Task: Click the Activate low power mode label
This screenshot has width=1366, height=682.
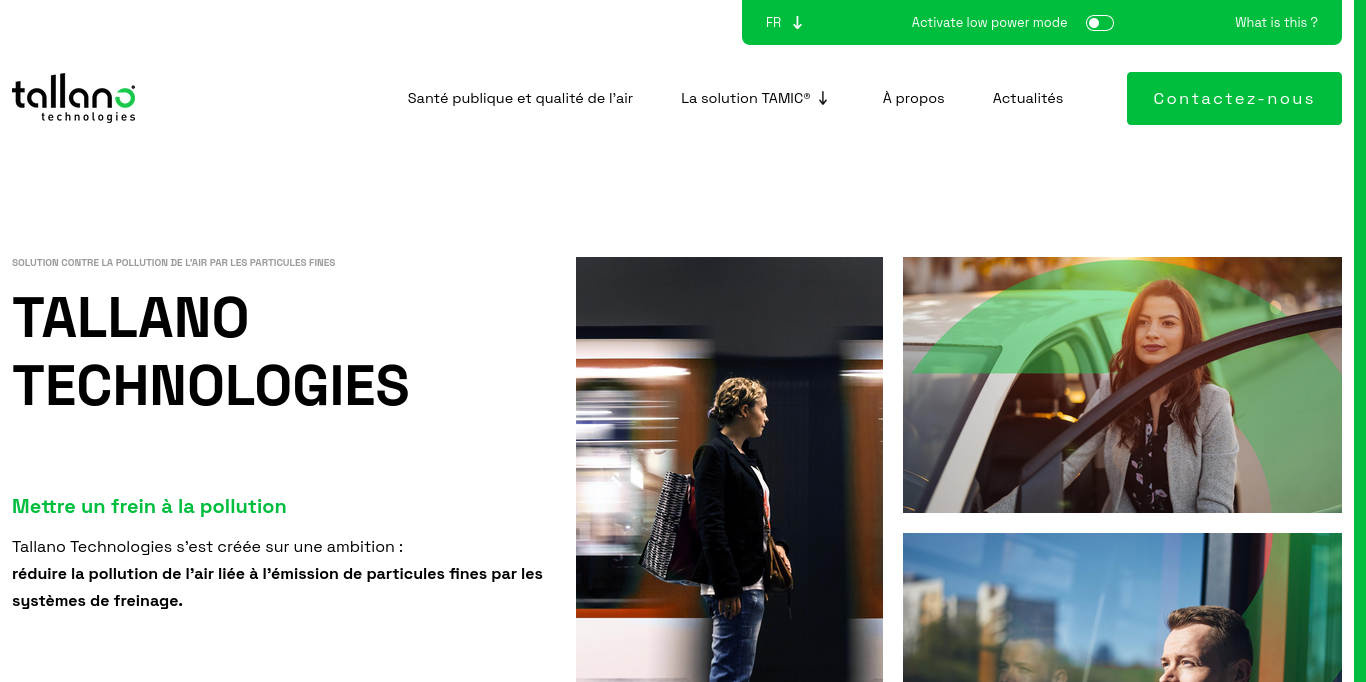Action: 989,23
